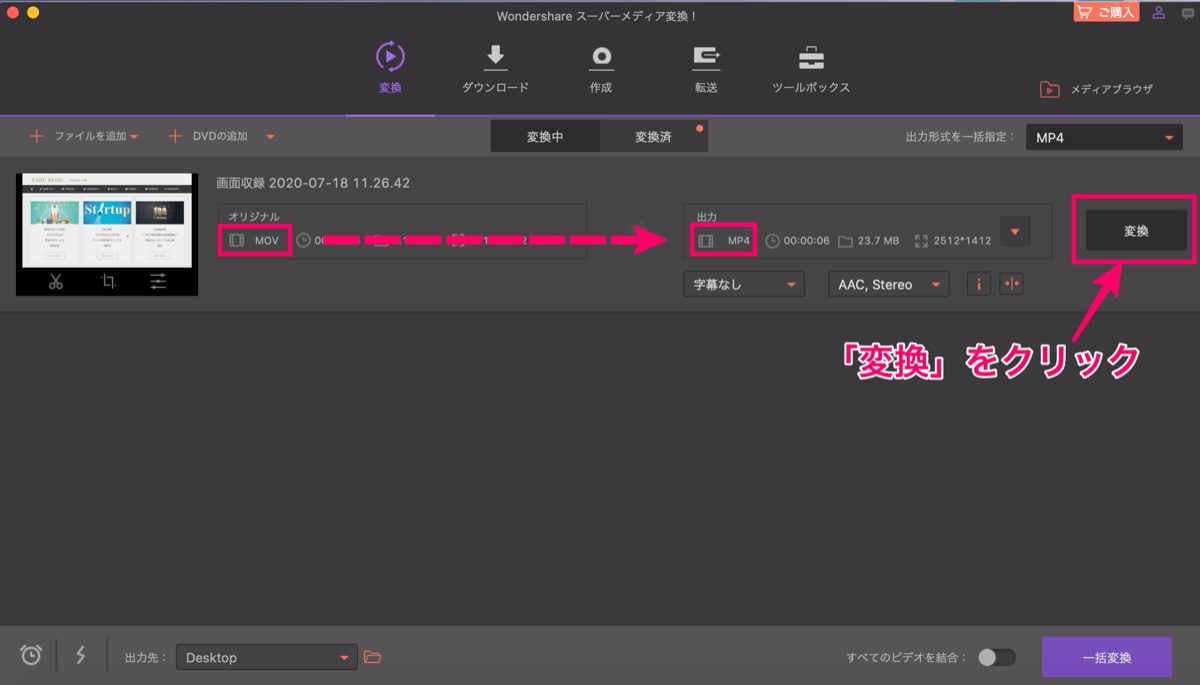
Task: Open the alarm clock schedule icon
Action: (31, 655)
